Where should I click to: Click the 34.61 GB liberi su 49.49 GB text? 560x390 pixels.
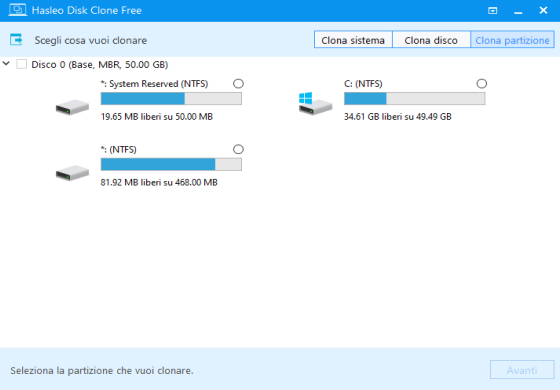tap(398, 117)
